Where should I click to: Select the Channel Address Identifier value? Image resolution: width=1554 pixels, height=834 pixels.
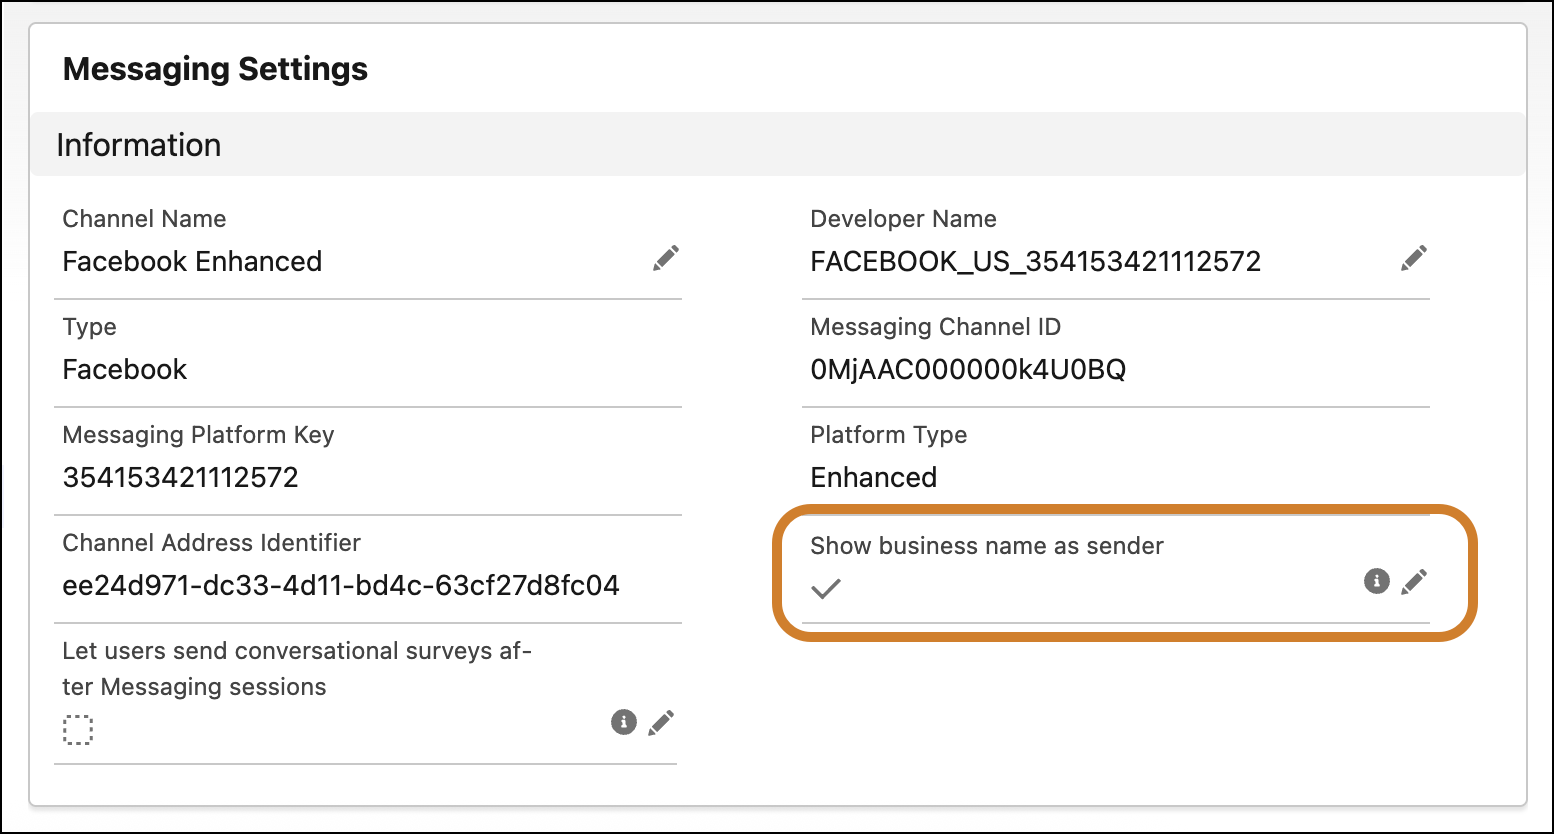click(341, 585)
